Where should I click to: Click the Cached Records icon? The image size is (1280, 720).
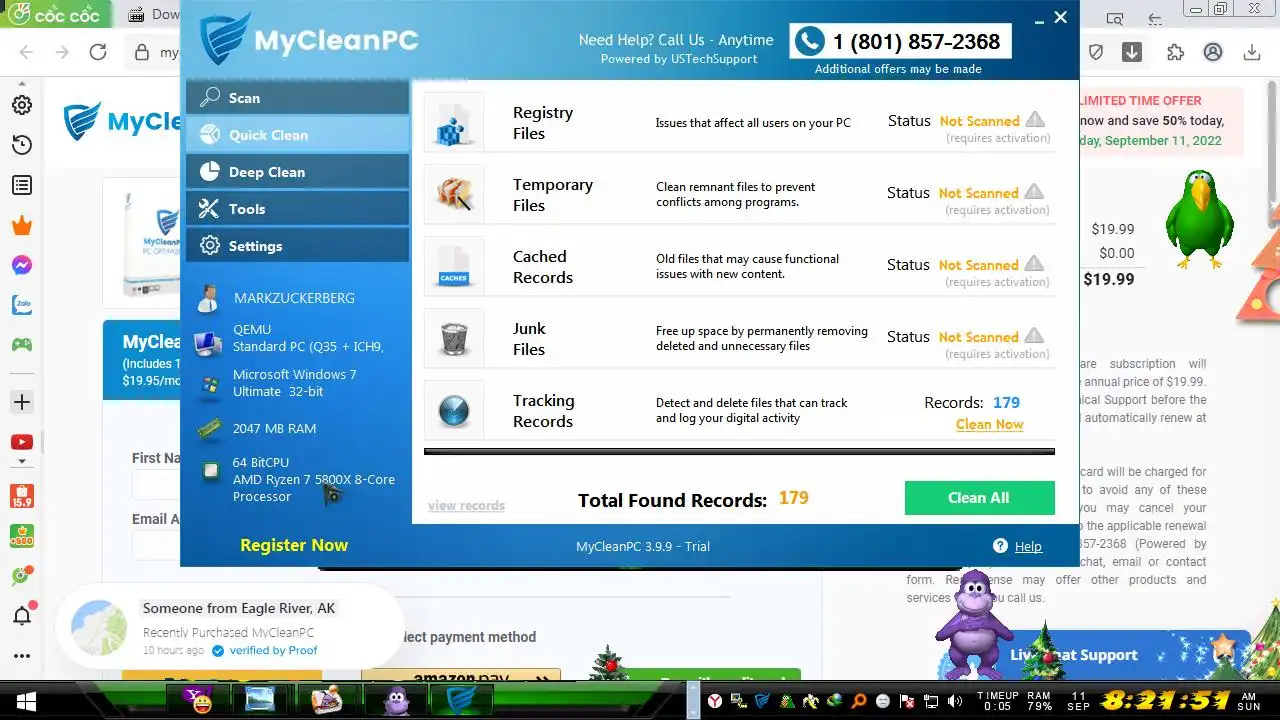(x=454, y=267)
